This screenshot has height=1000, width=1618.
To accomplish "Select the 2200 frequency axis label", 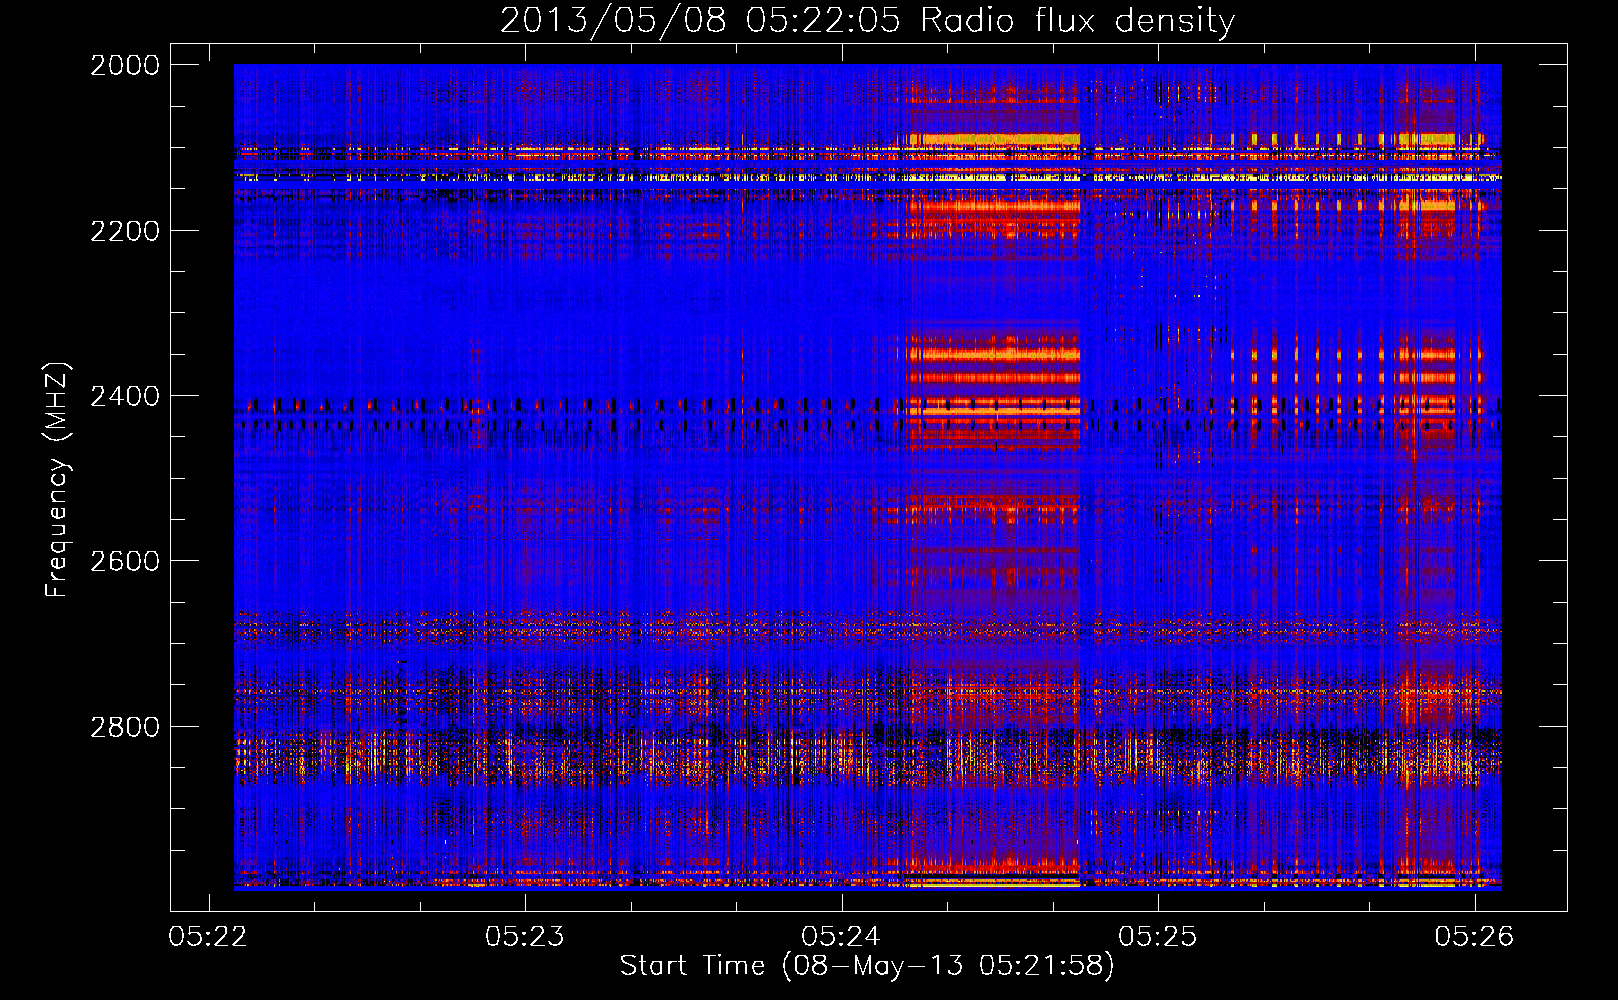I will pyautogui.click(x=125, y=231).
